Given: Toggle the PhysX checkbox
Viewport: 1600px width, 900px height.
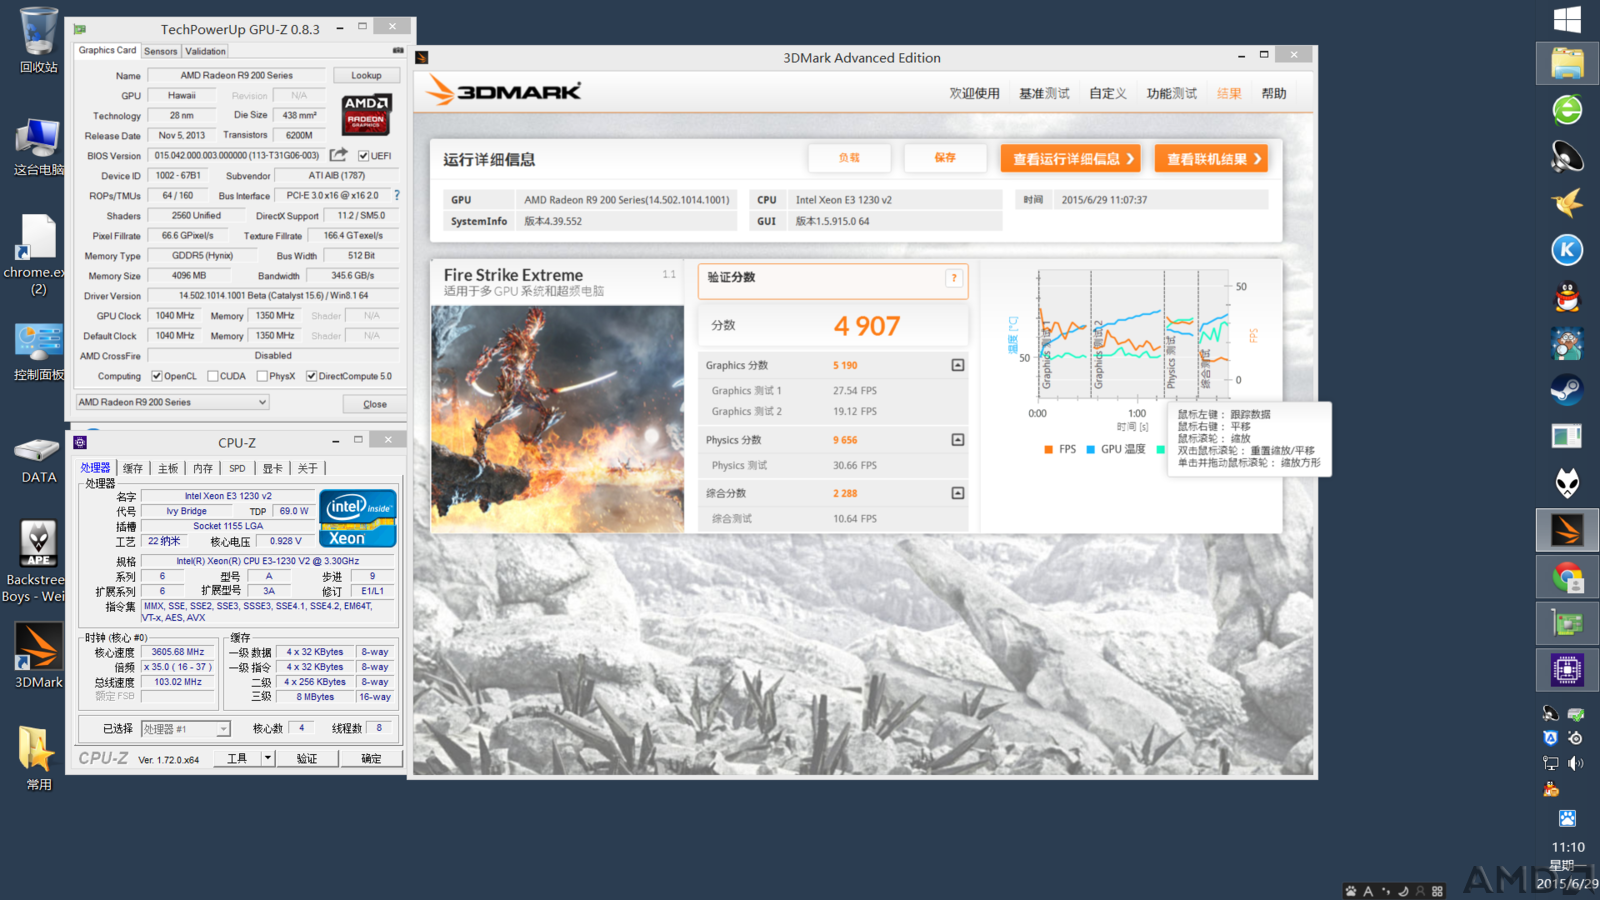Looking at the screenshot, I should click(x=262, y=376).
